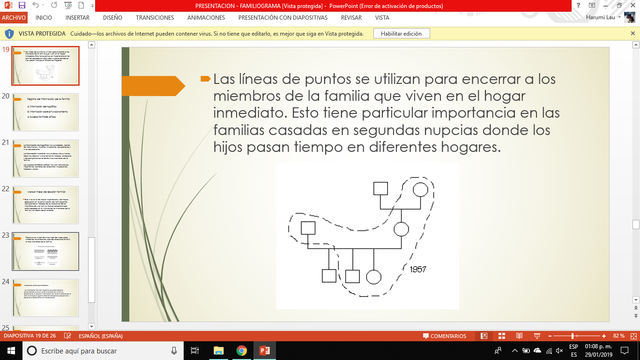Select slide 21 thumbnail
Viewport: 640px width, 360px height.
pyautogui.click(x=45, y=158)
